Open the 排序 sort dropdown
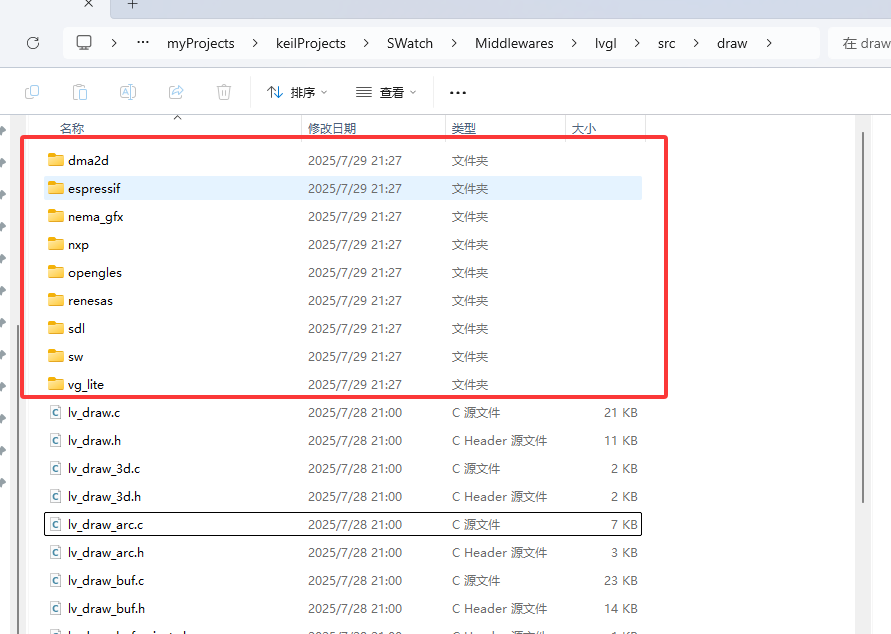Screen dimensions: 891x634 click(297, 92)
